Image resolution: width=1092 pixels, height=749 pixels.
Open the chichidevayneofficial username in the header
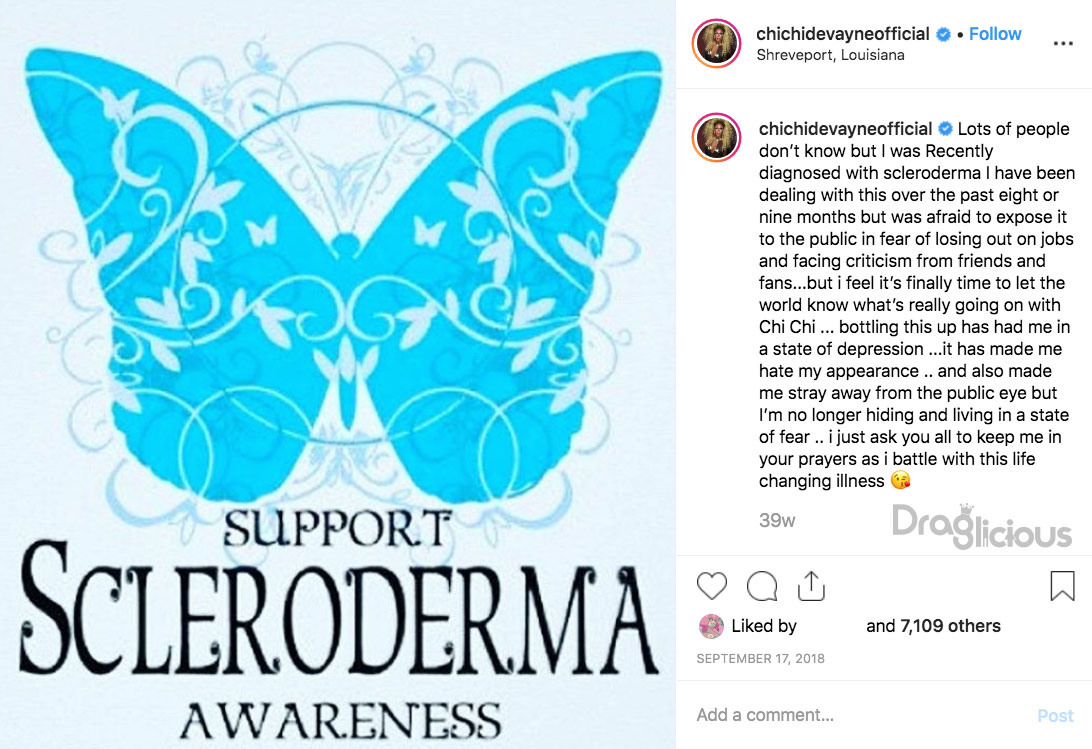[843, 33]
